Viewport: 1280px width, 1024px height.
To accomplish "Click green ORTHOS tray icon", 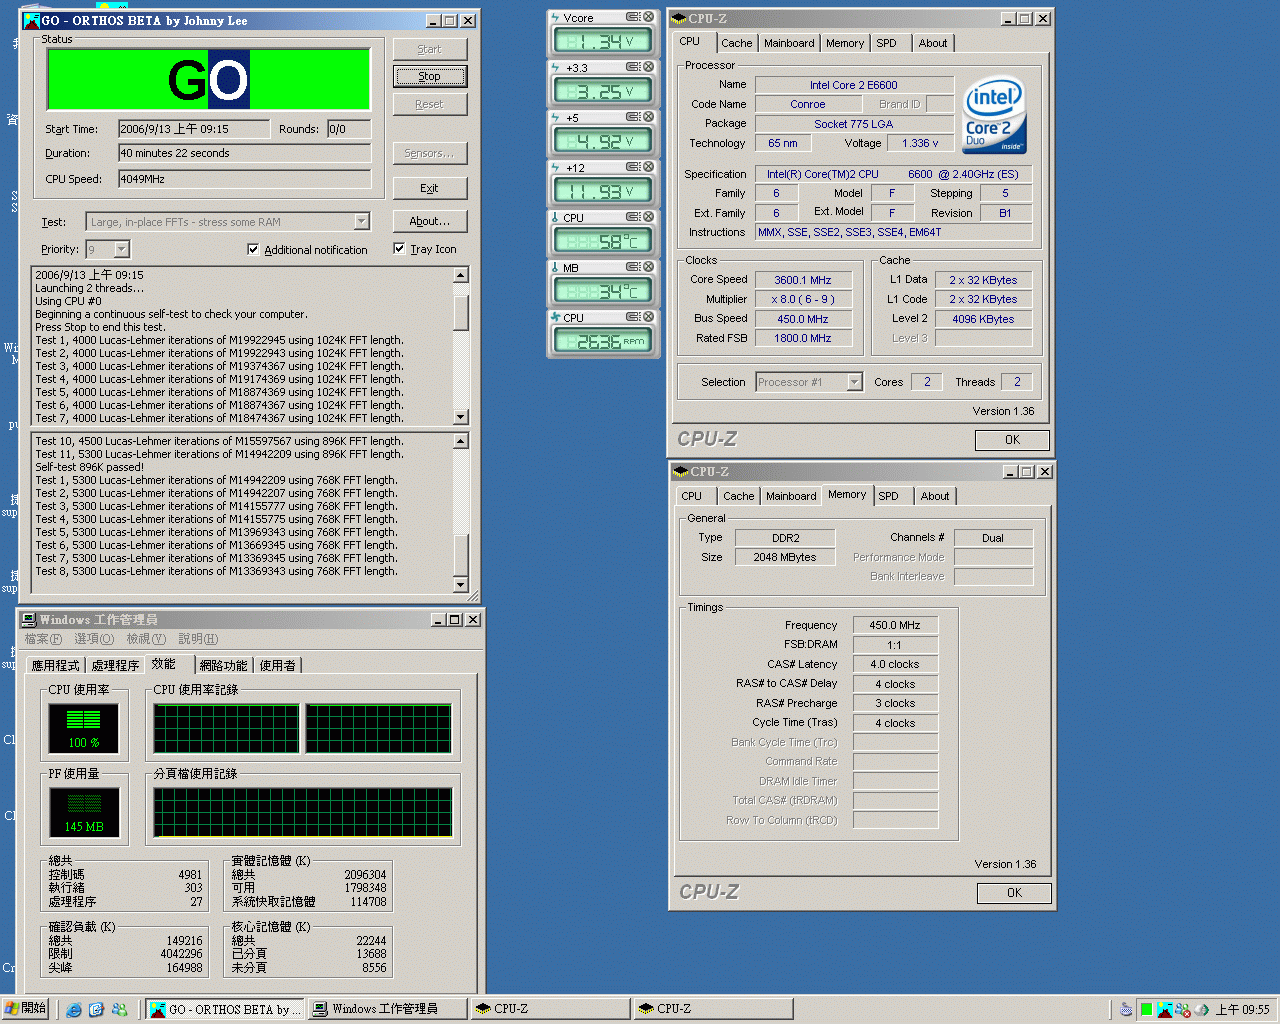I will [1147, 1010].
